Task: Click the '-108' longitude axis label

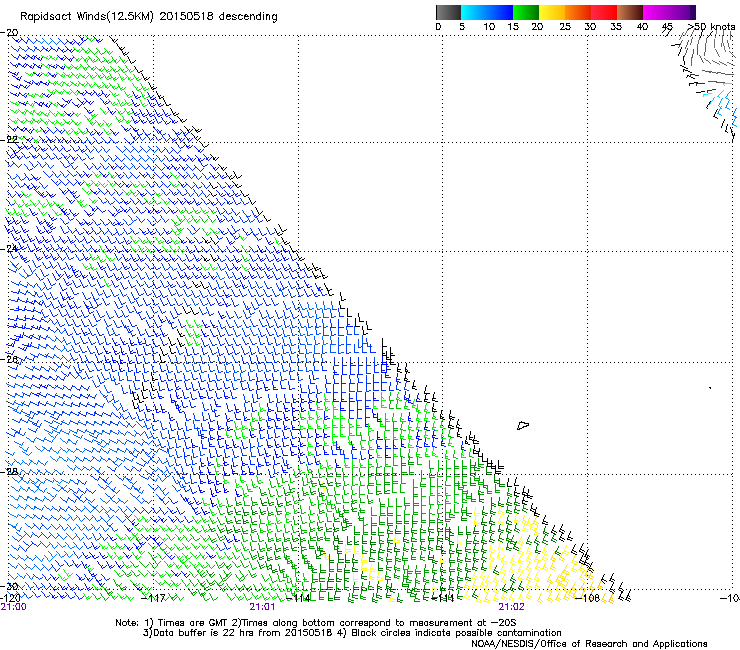Action: (x=588, y=598)
